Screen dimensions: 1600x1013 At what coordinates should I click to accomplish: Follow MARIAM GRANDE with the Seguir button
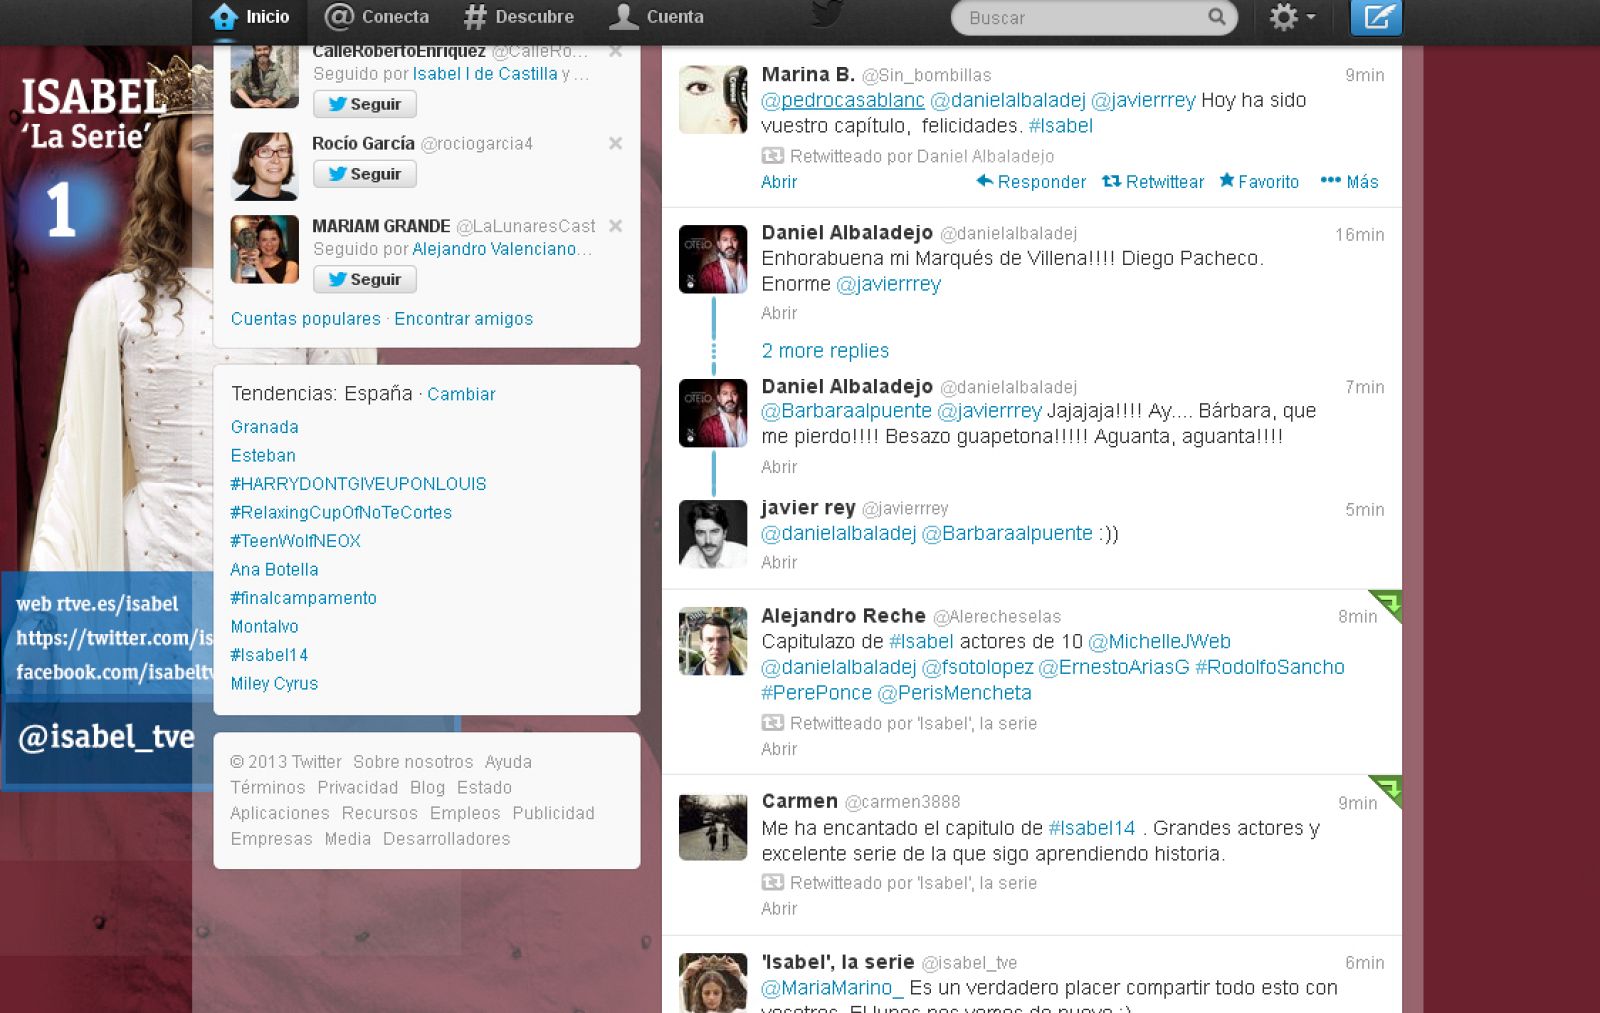pos(364,279)
